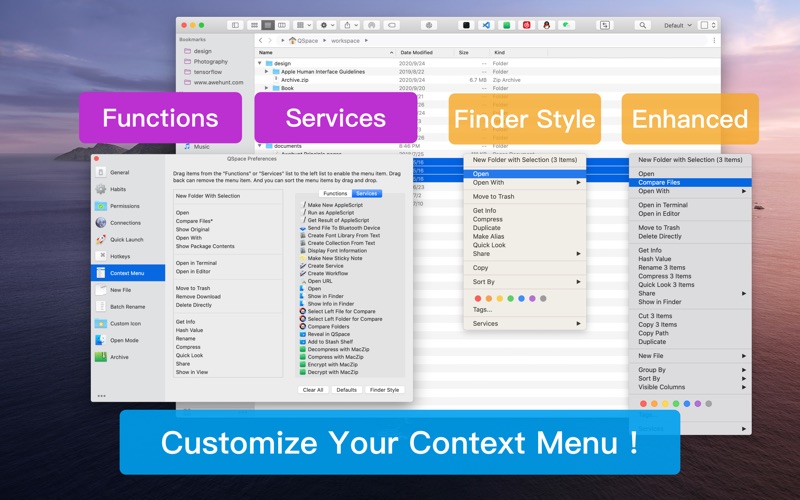The height and width of the screenshot is (500, 800).
Task: Open Batch Rename preferences pane
Action: pyautogui.click(x=128, y=307)
